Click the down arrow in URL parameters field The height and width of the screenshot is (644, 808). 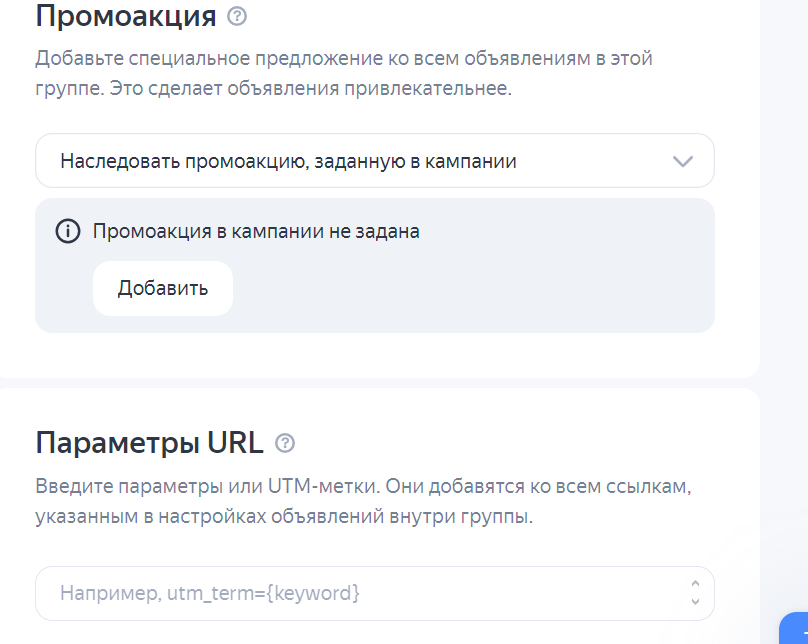click(x=696, y=602)
